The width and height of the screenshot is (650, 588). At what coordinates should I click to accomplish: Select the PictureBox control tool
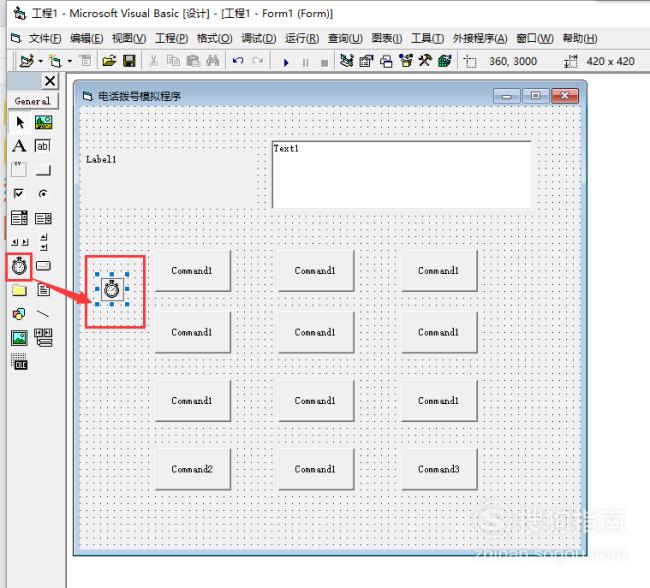point(43,122)
